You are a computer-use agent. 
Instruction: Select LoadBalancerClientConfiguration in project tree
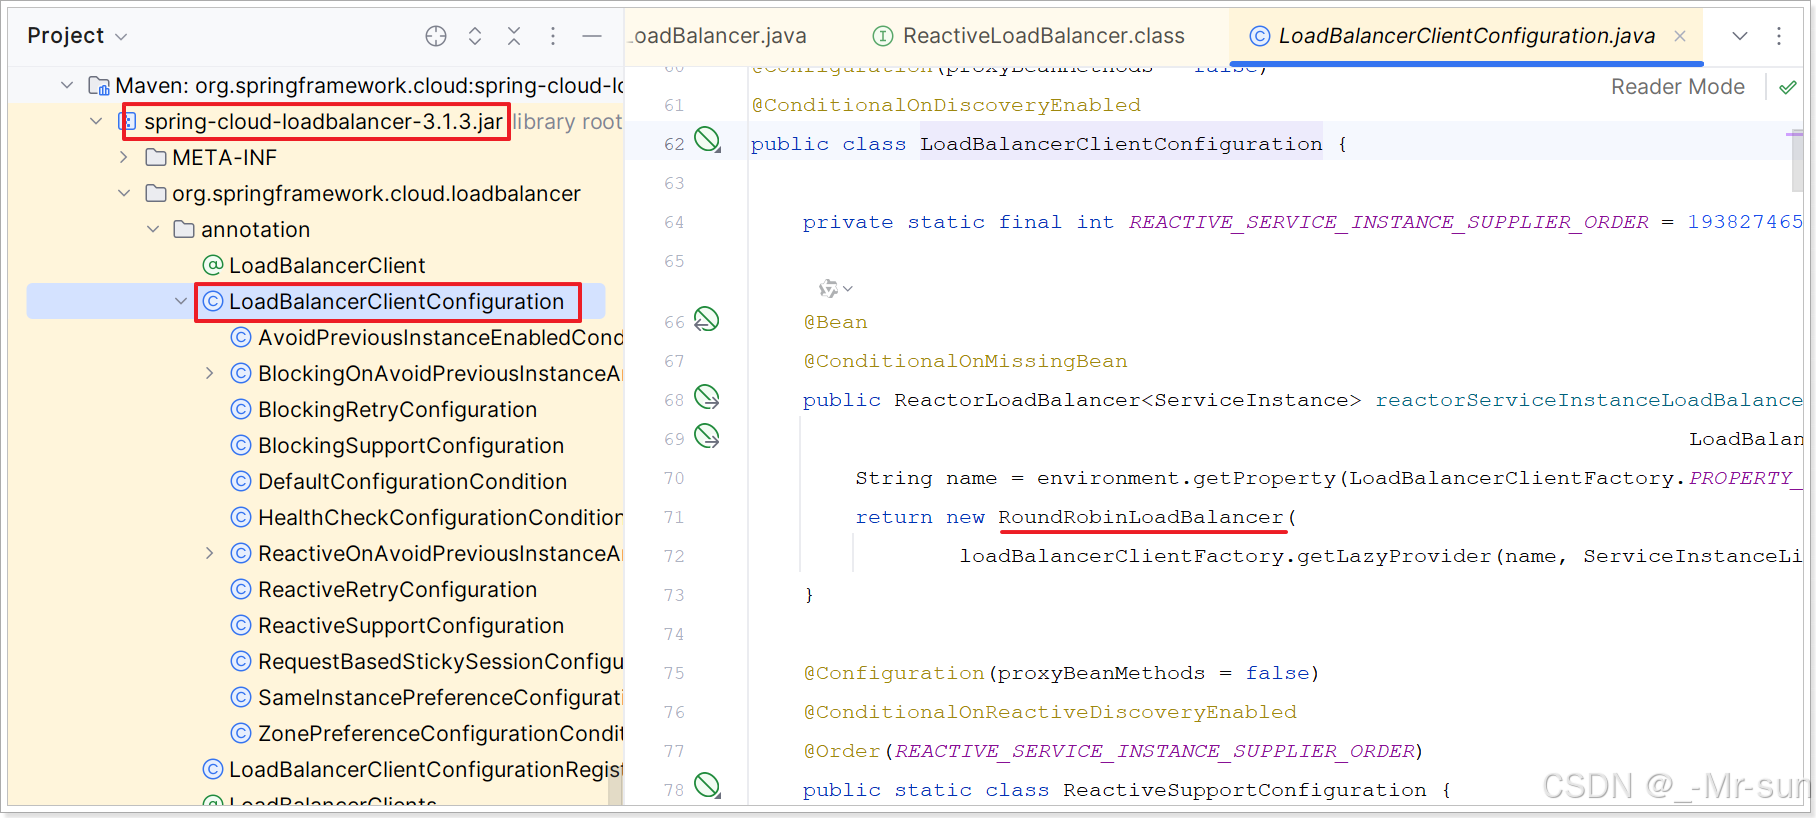coord(396,302)
